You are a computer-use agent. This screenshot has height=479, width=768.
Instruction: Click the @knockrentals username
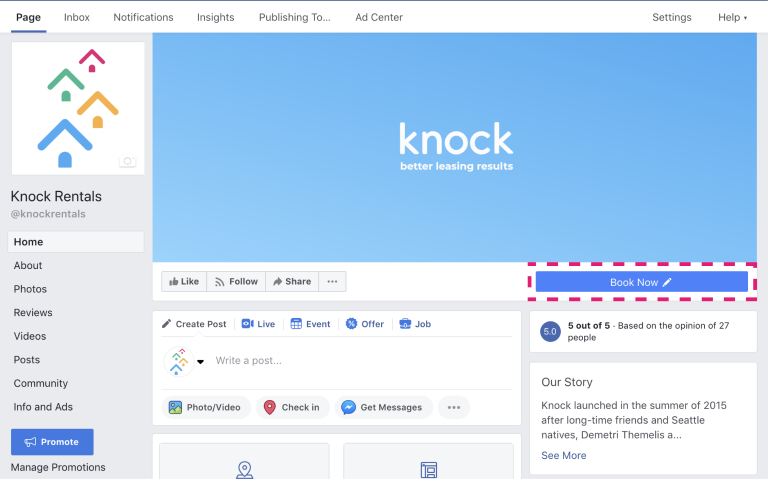48,214
